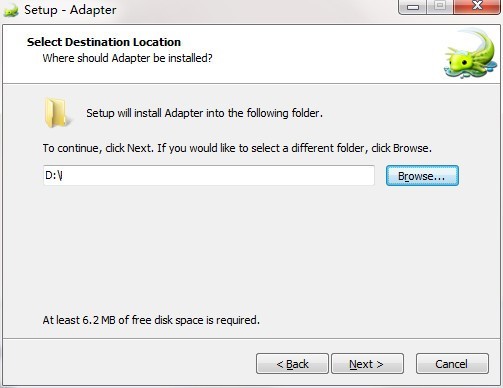Image resolution: width=503 pixels, height=388 pixels.
Task: Continue the installation with Next
Action: tap(367, 364)
